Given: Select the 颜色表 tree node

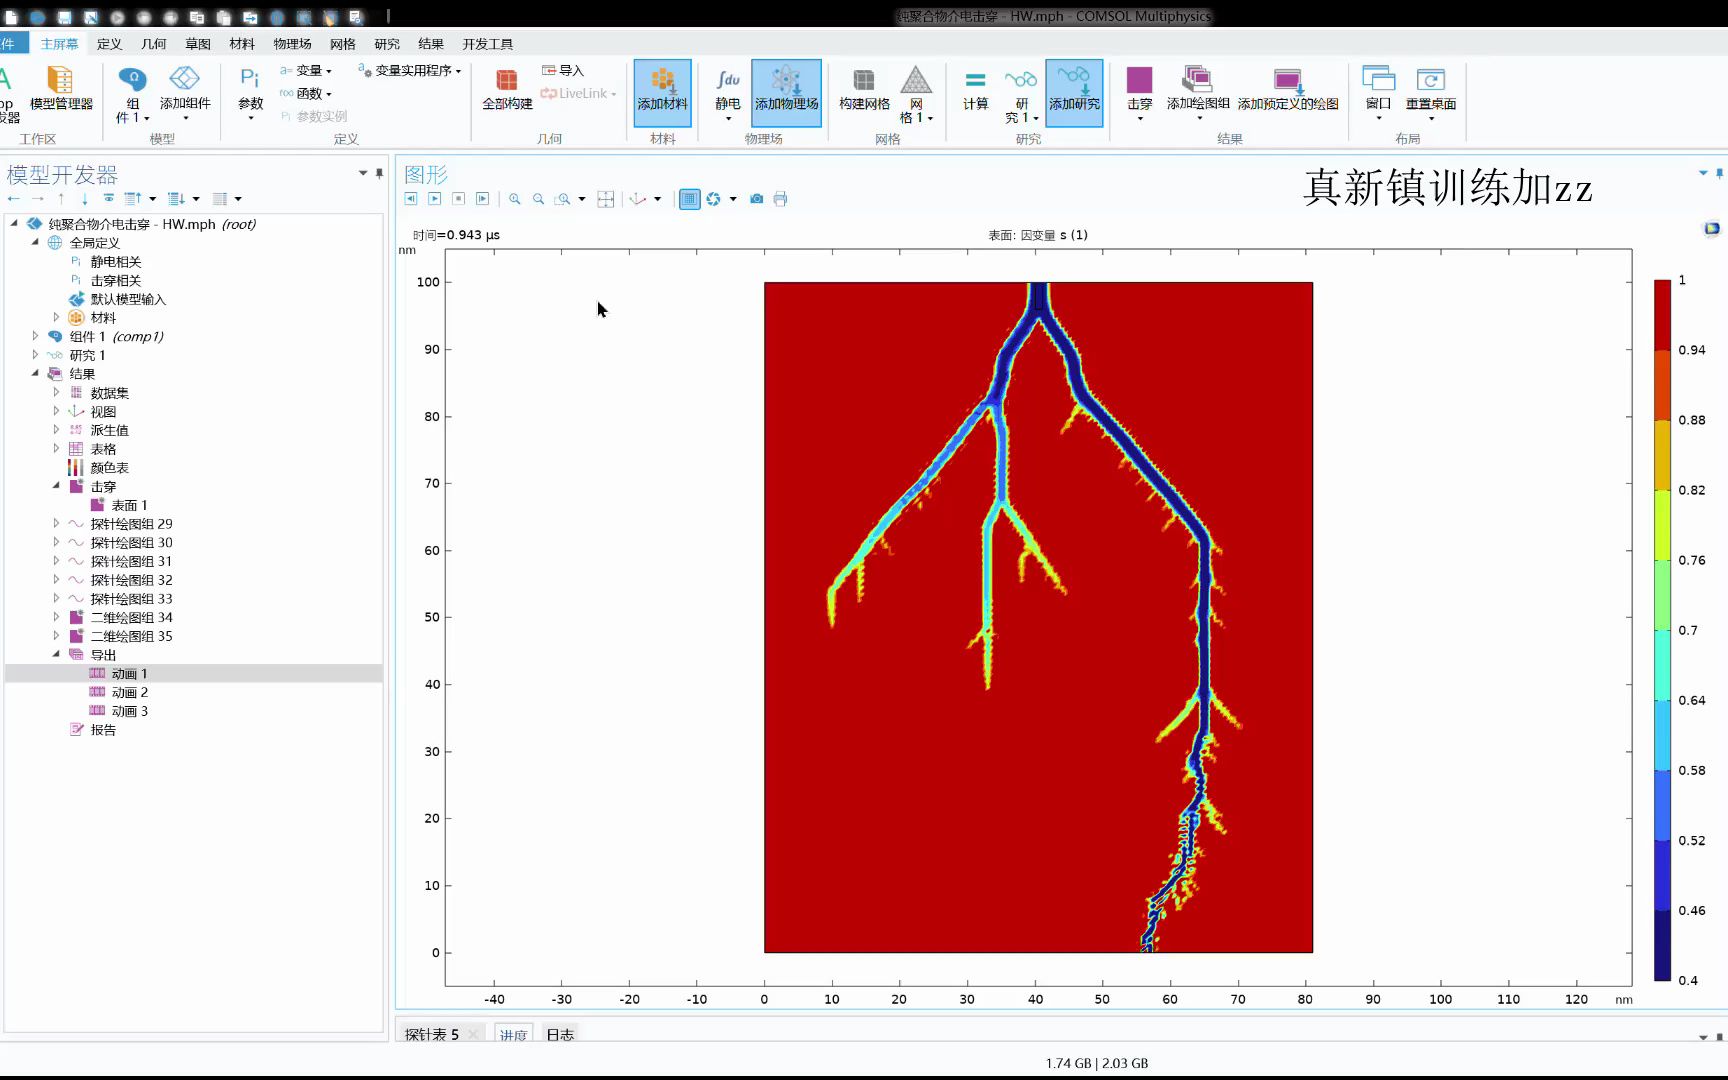Looking at the screenshot, I should [x=109, y=468].
